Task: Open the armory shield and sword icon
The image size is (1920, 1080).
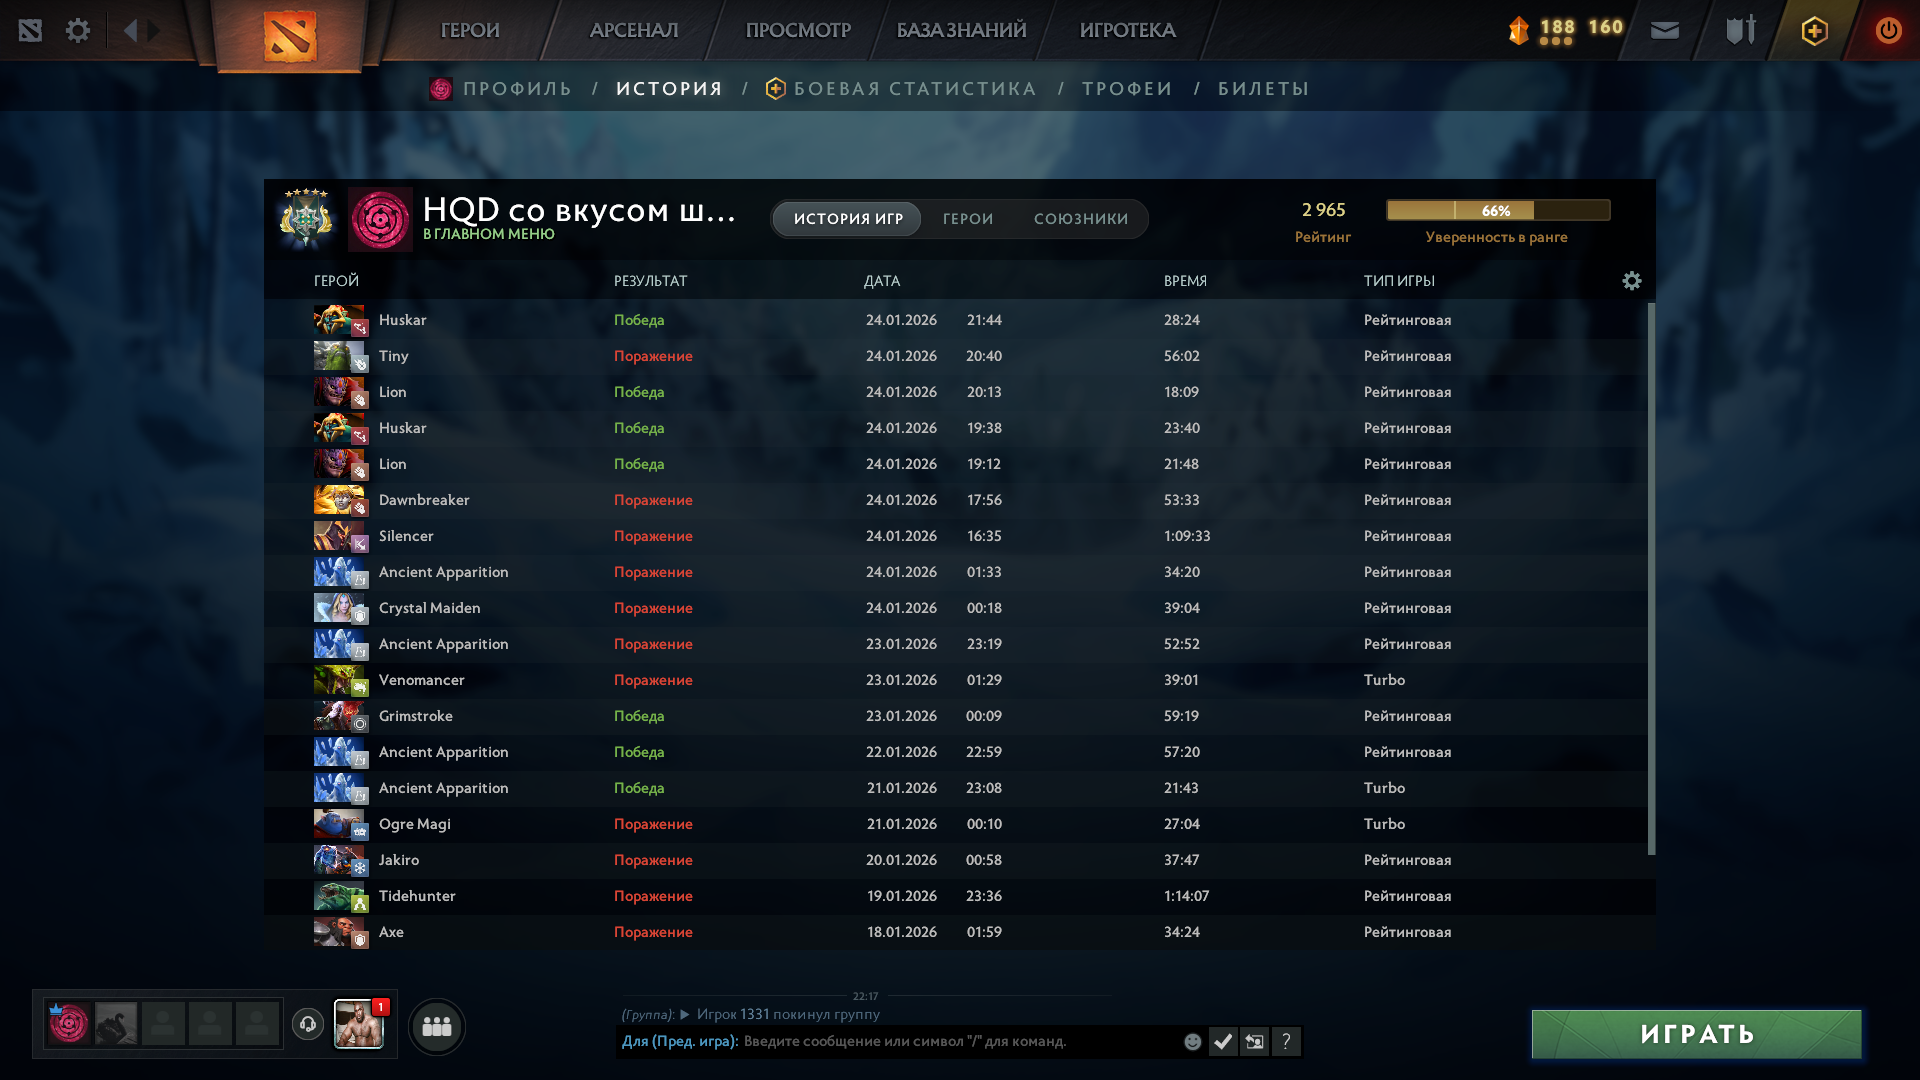Action: point(1740,30)
